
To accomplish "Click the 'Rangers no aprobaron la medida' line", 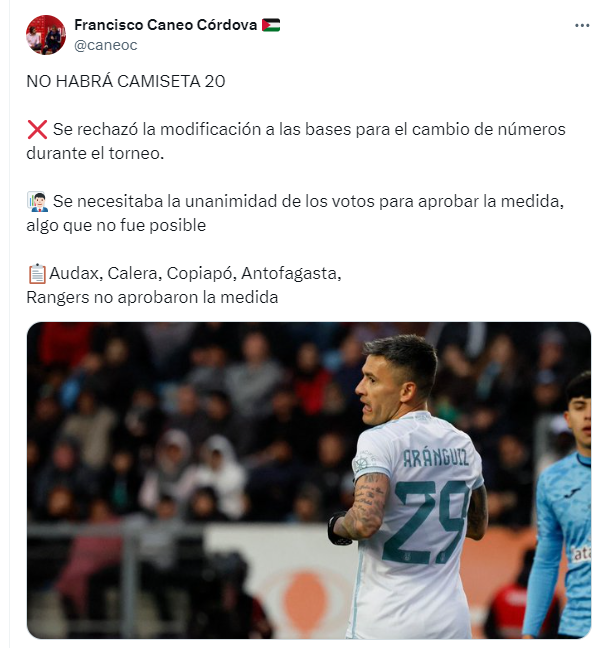I will [152, 298].
